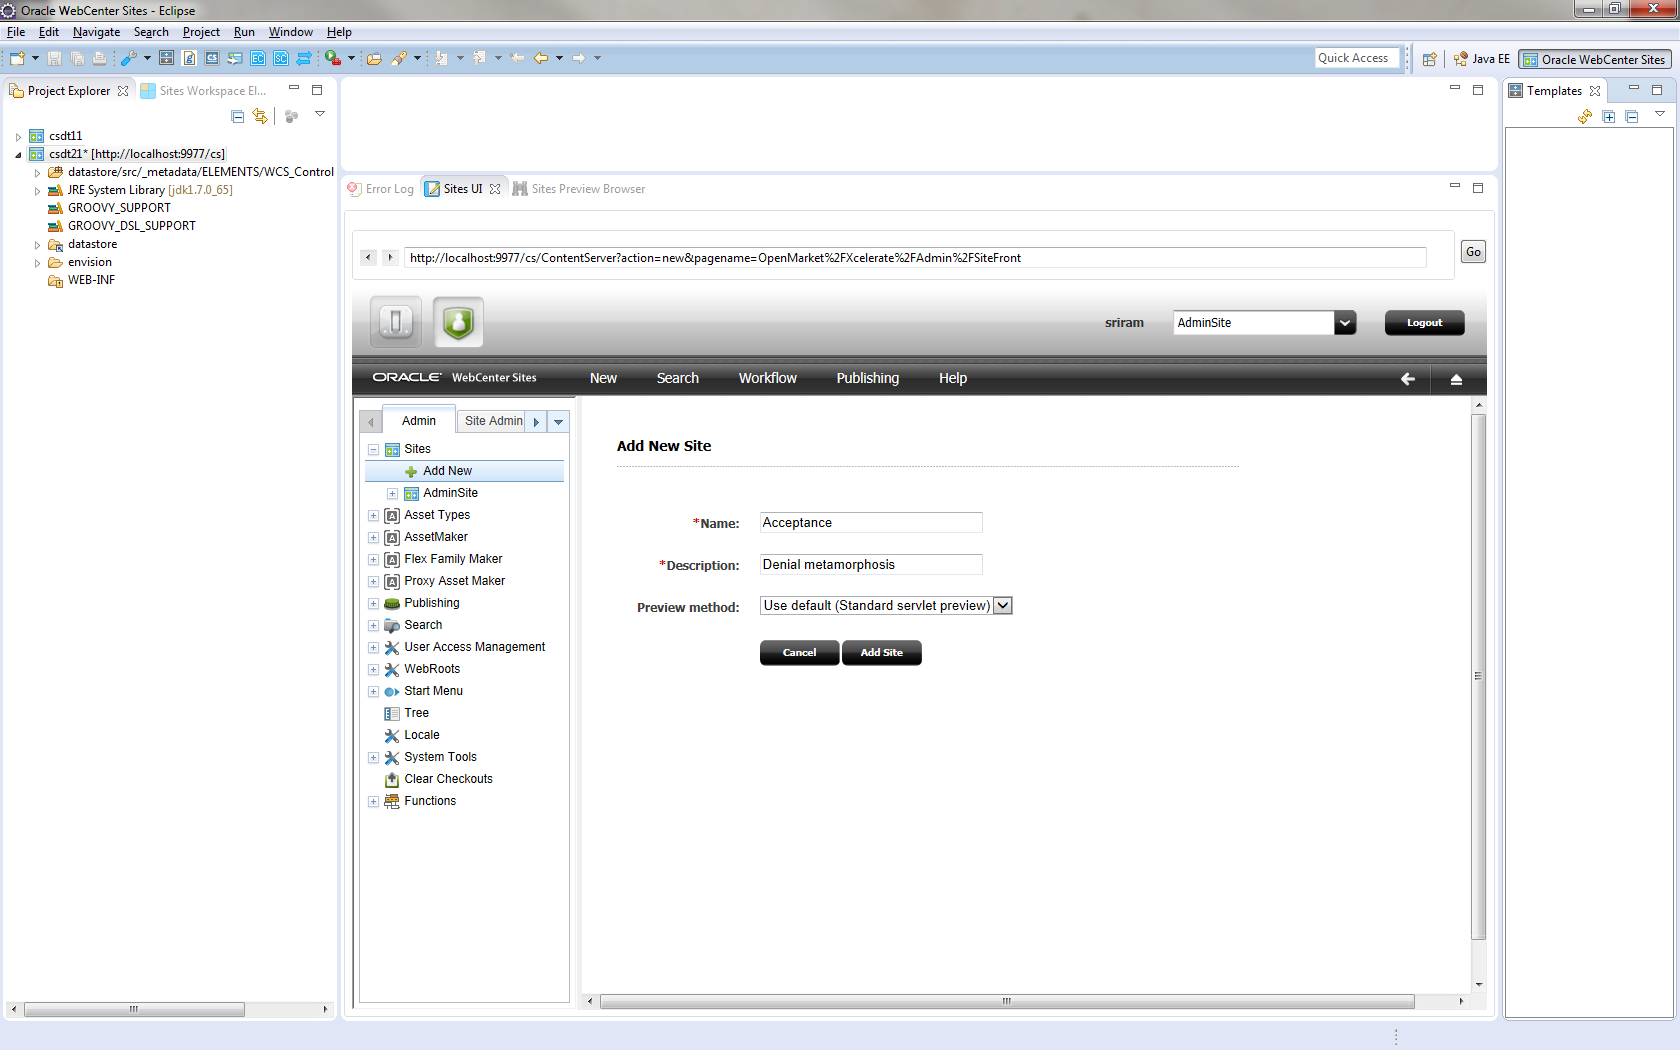Screen dimensions: 1680x1050
Task: Click the SC toolbar icon
Action: (281, 58)
